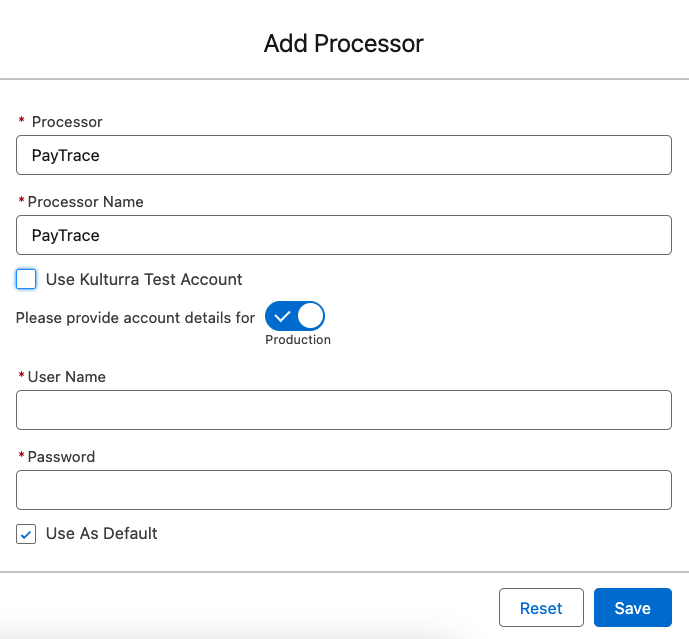Select the Password entry field
689x639 pixels.
pyautogui.click(x=344, y=490)
